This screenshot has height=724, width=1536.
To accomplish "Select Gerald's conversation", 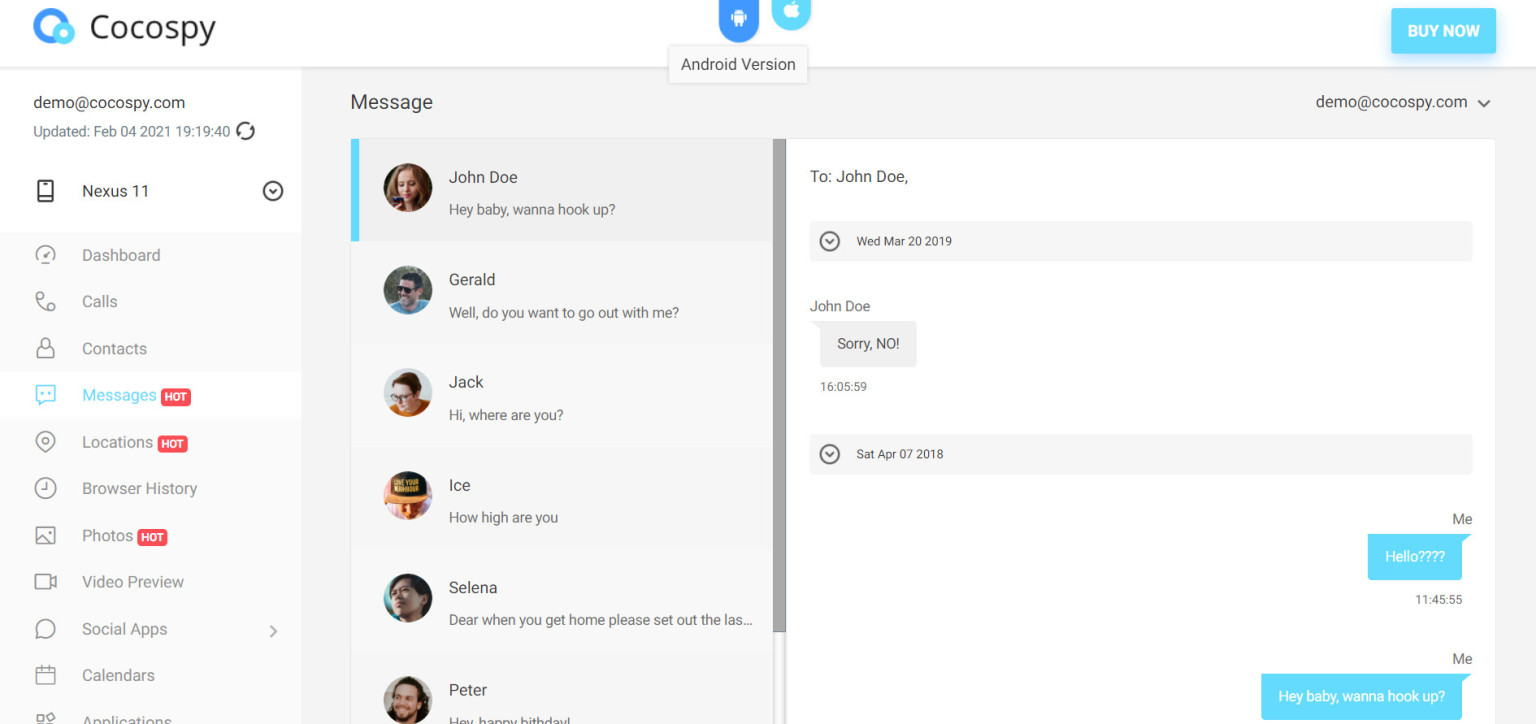I will [x=562, y=292].
